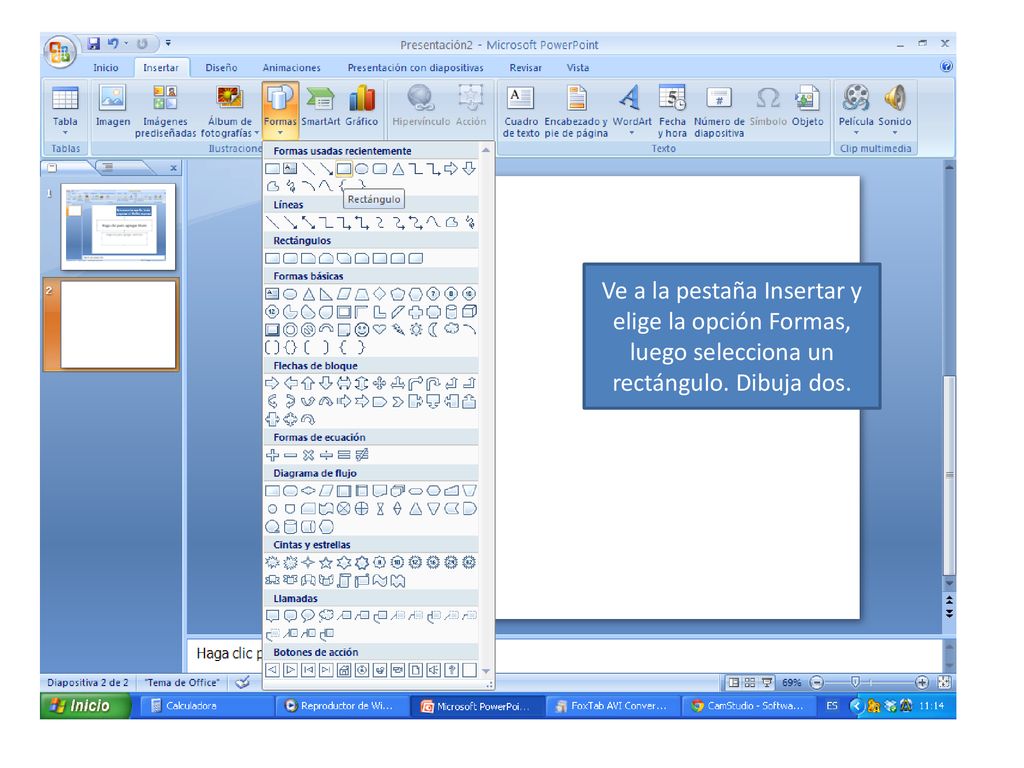Pick the 4-point star shape
Screen dimensions: 1024x768
tap(308, 562)
